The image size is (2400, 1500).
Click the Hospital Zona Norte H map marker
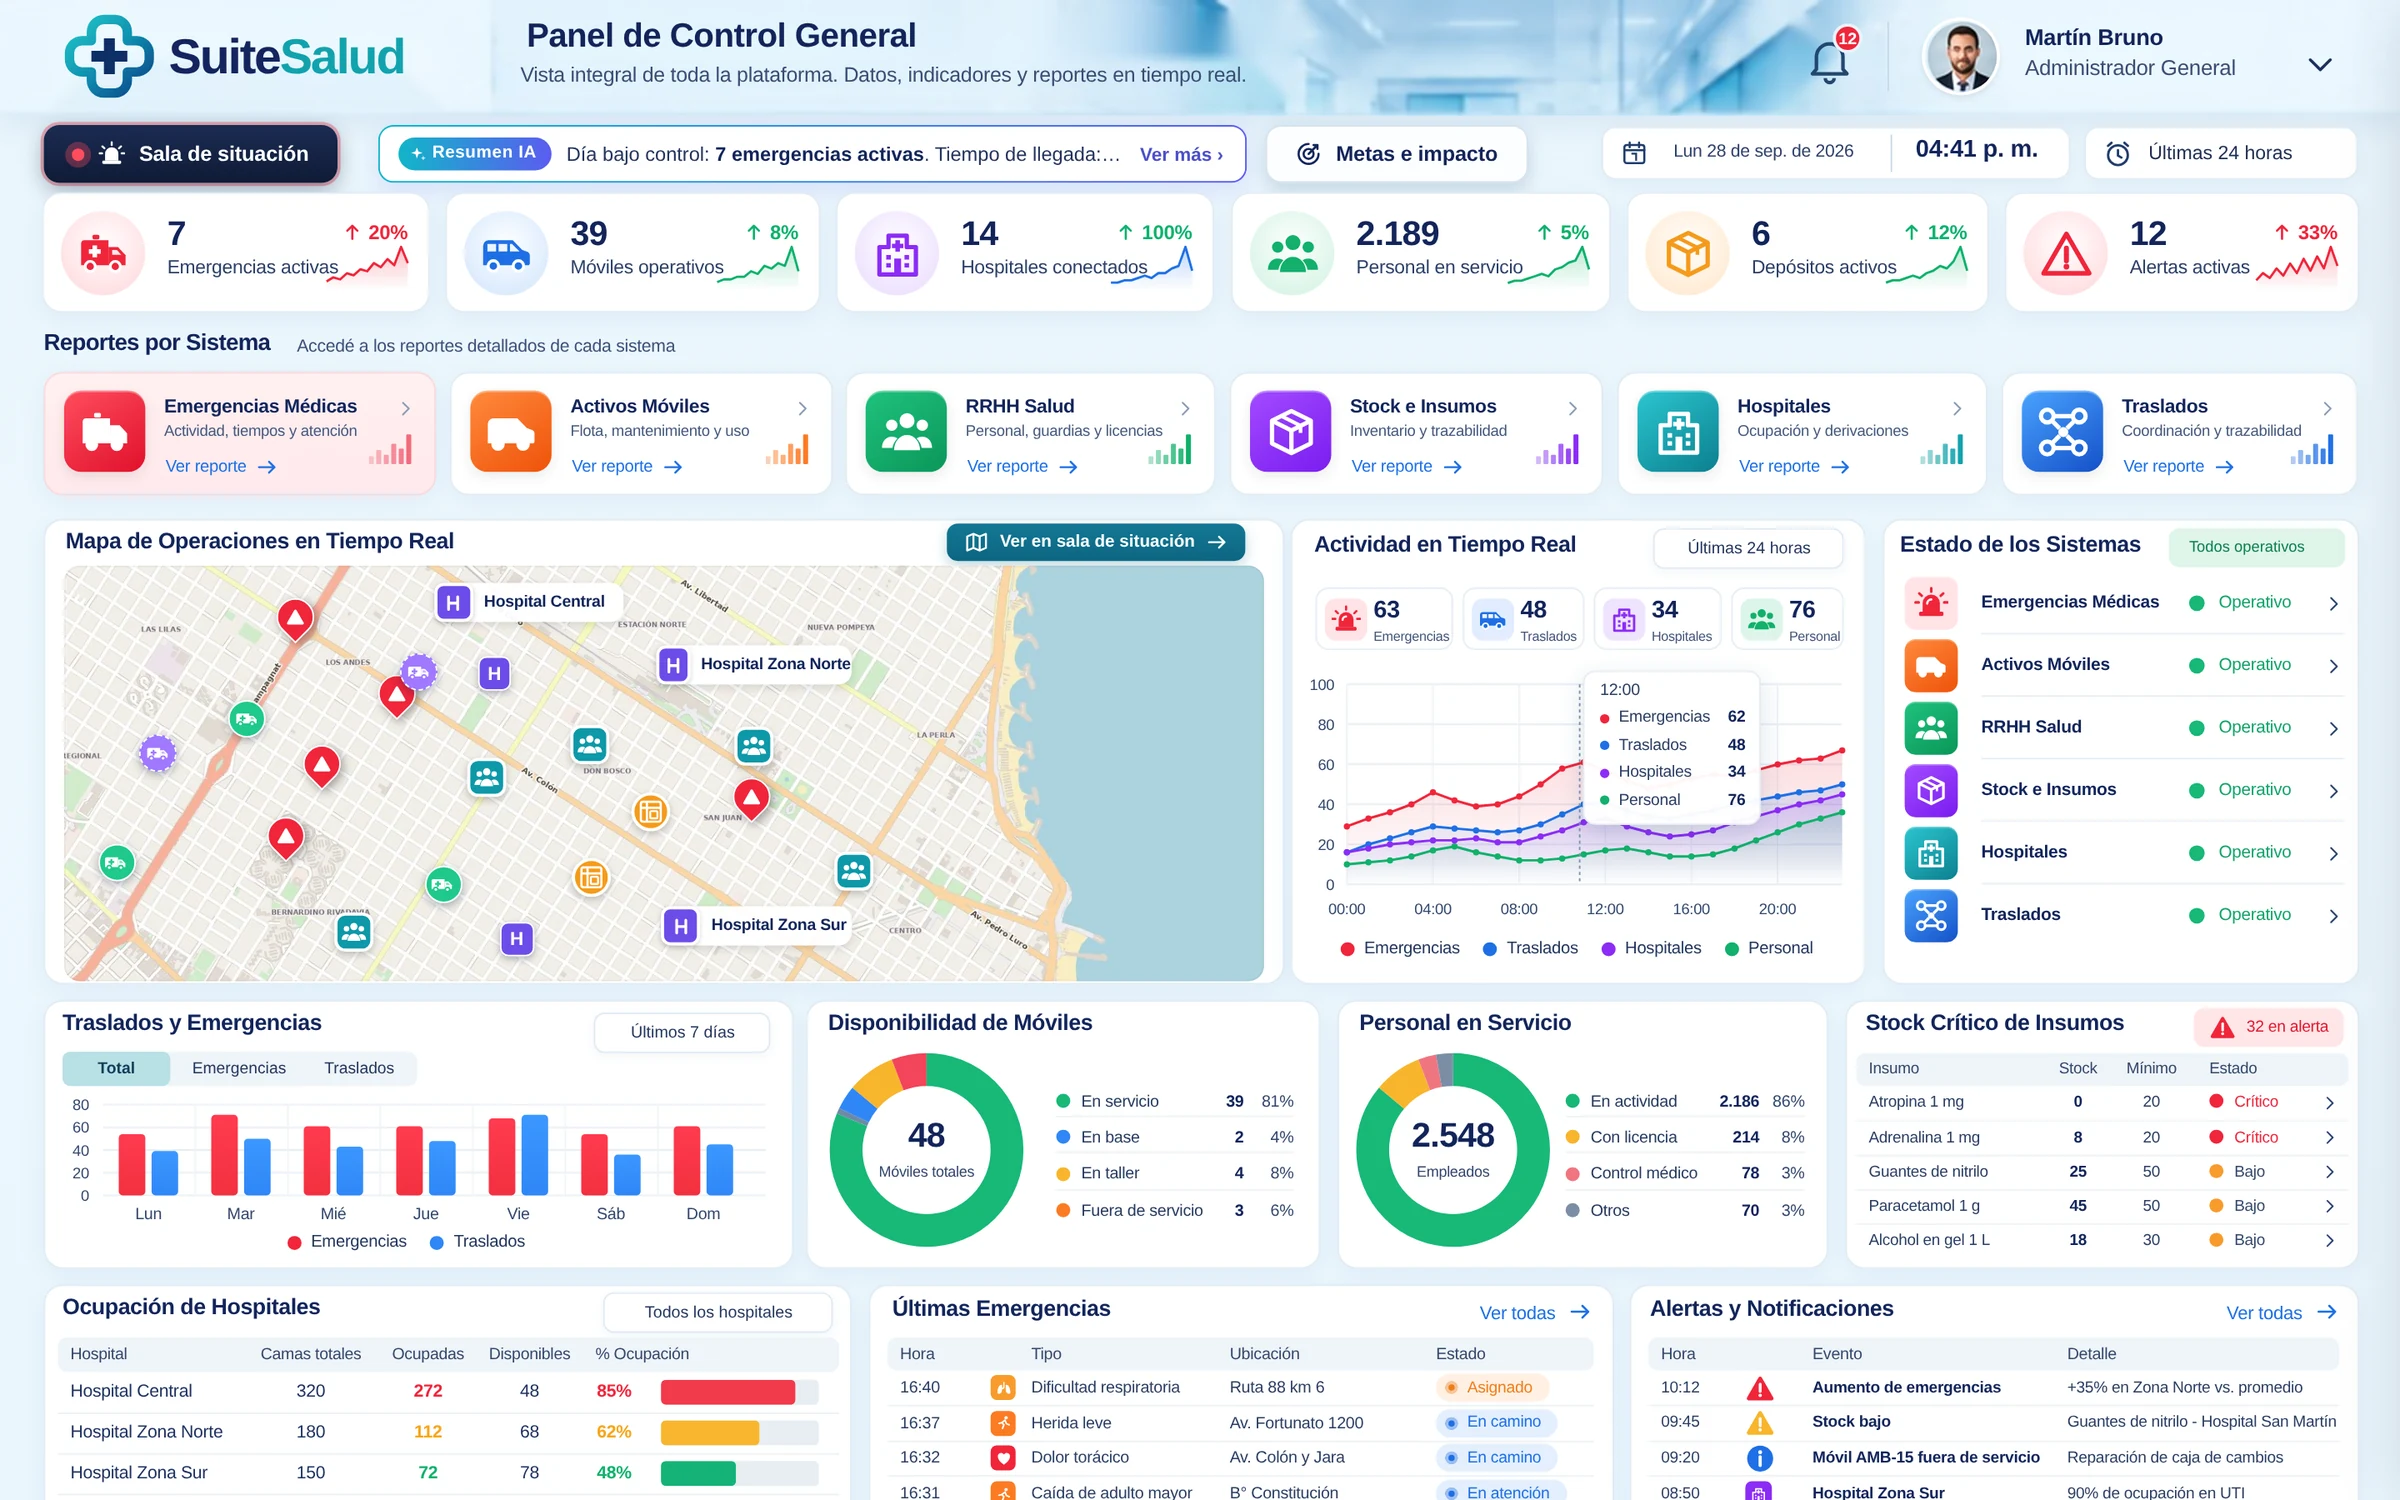coord(674,664)
